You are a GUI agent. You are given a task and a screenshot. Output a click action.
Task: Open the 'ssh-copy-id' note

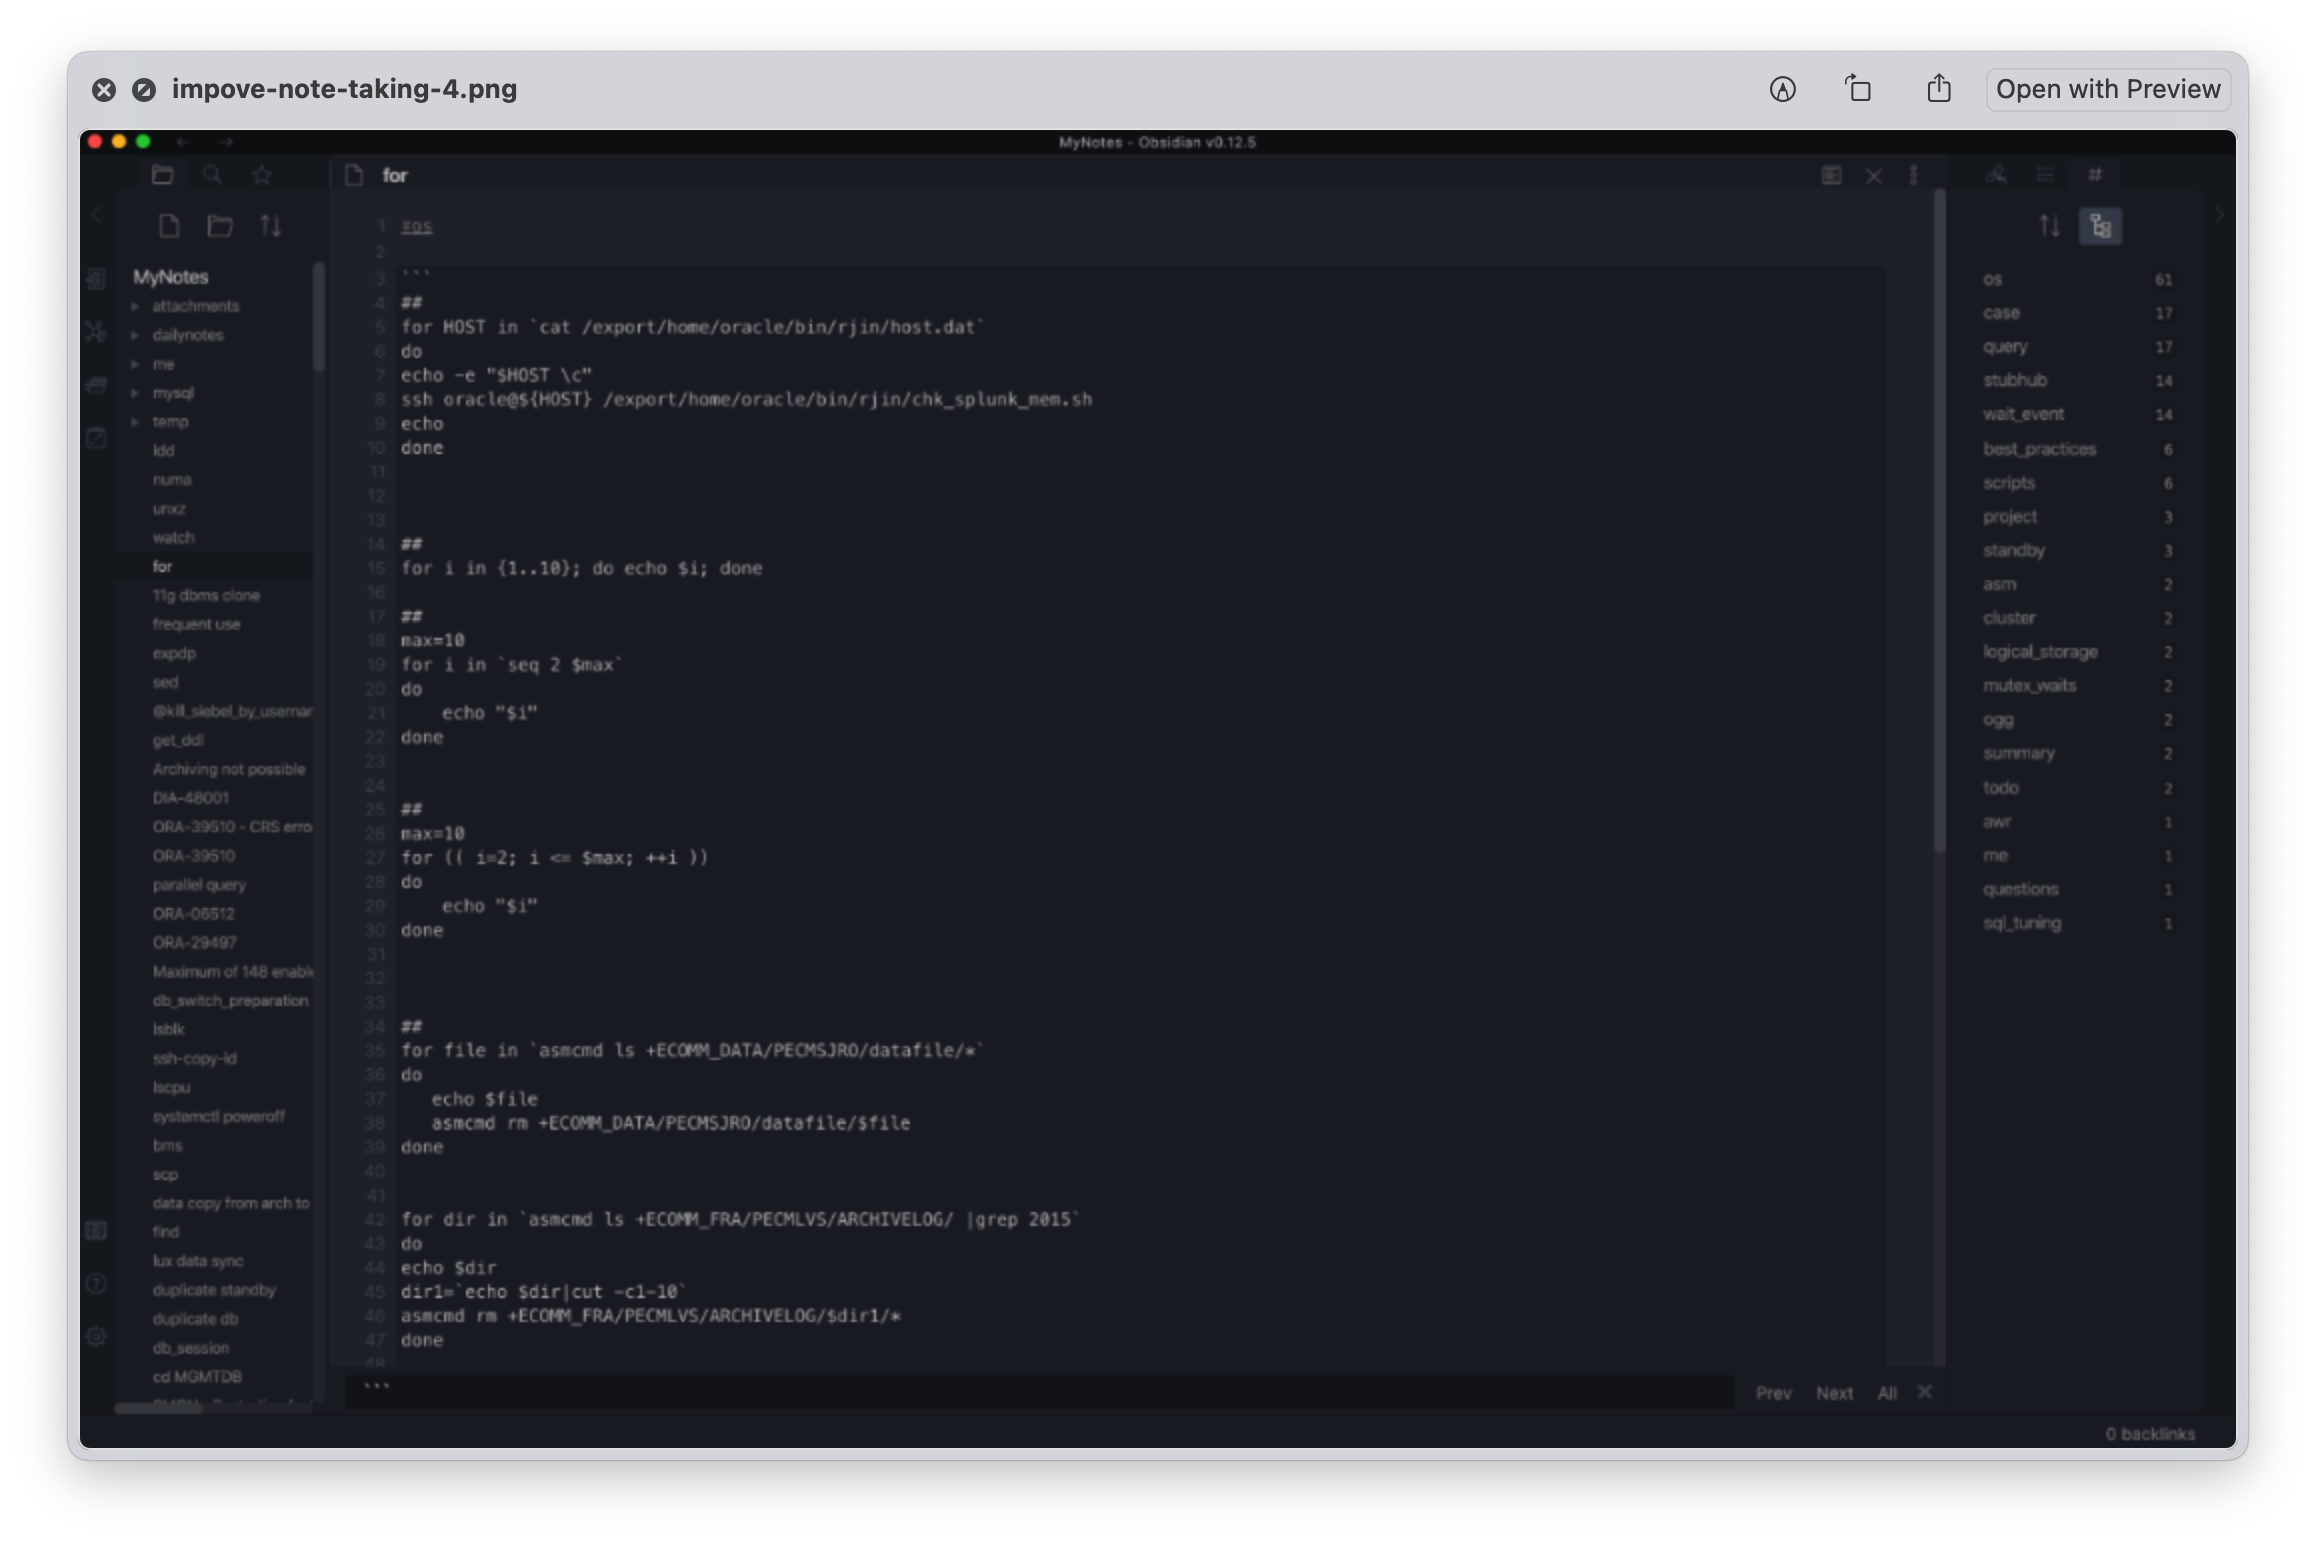tap(195, 1058)
